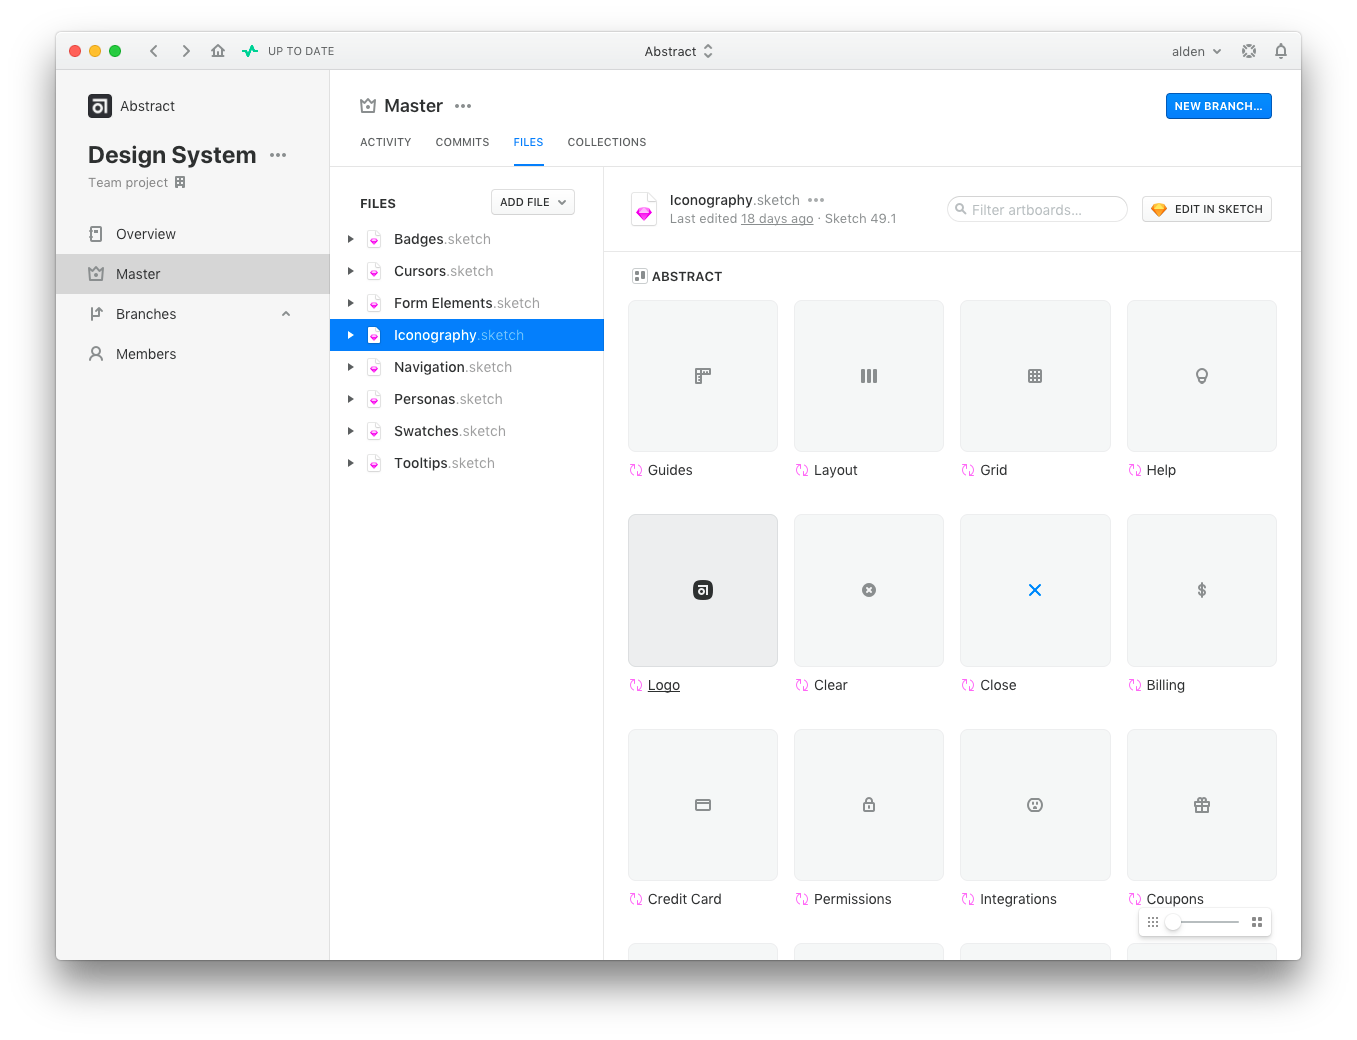
Task: Open the Guides artboard thumbnail
Action: pos(703,376)
